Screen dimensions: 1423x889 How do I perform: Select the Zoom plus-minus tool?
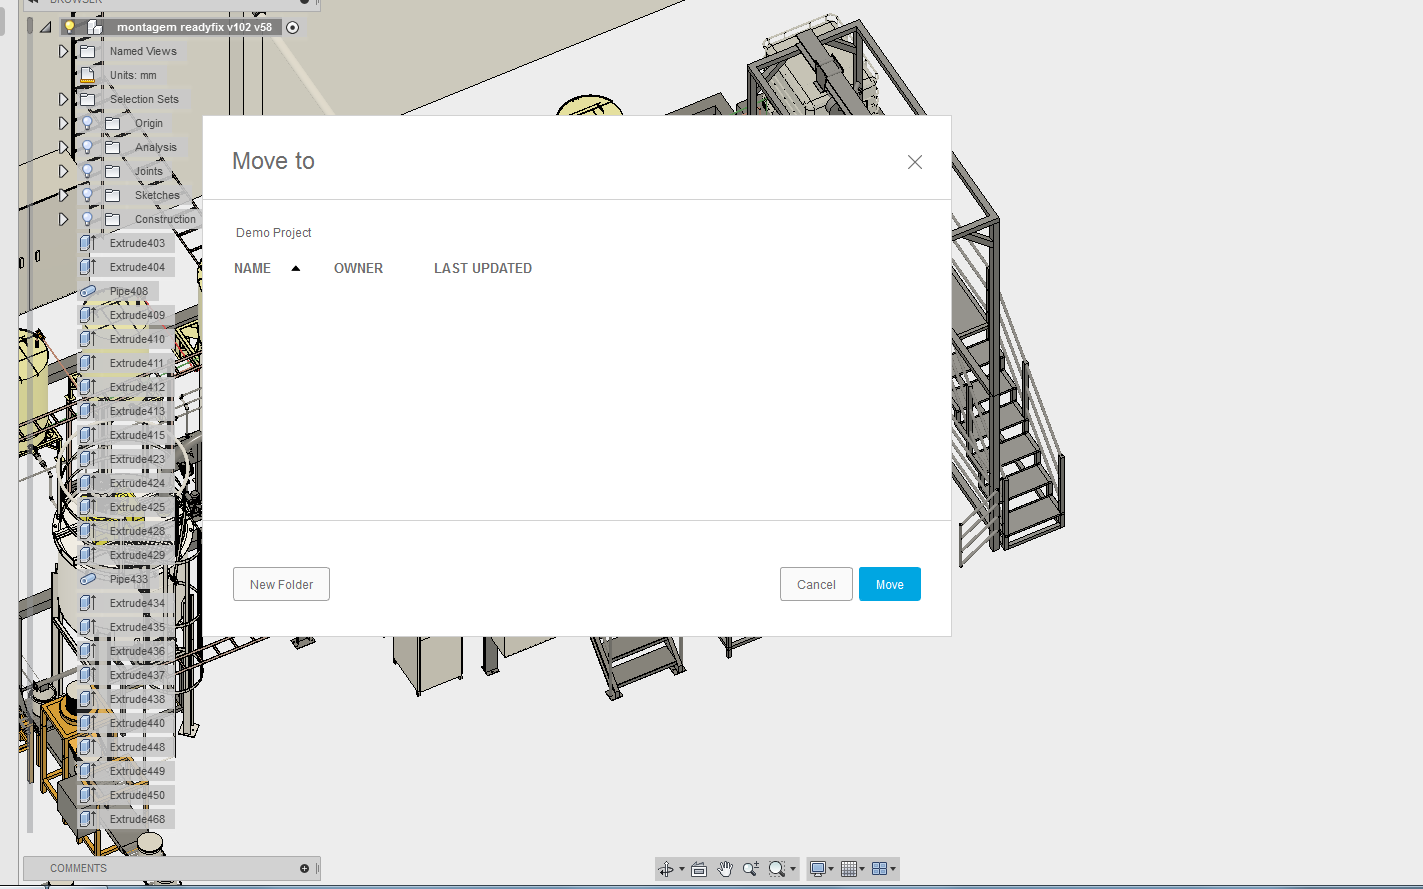[751, 869]
